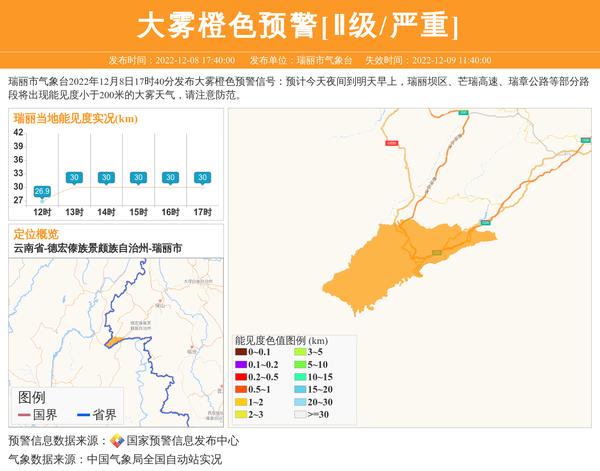Viewport: 600px width, 471px height.
Task: Click the 临沧 city marker on the overview map
Action: pos(192,347)
